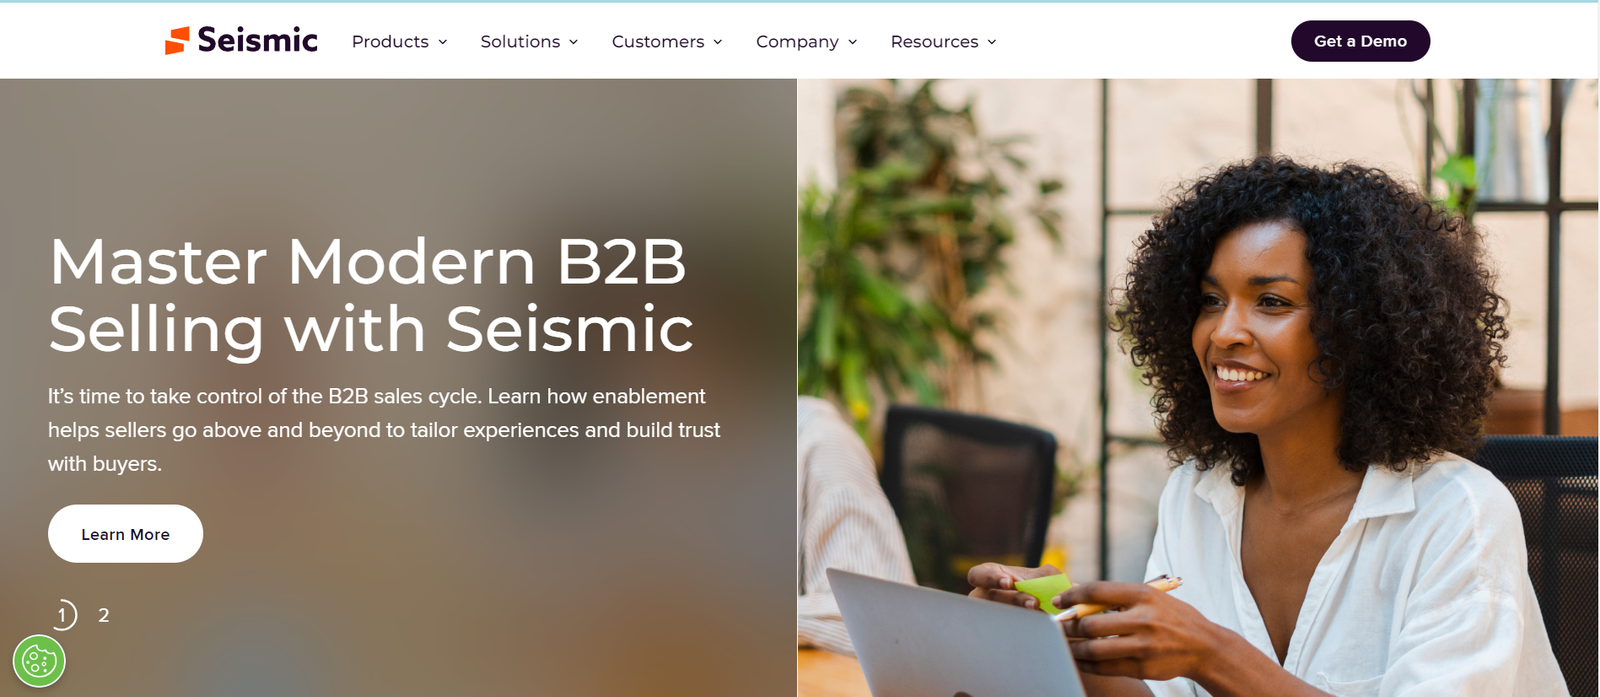Open the Company menu label
Image resolution: width=1600 pixels, height=697 pixels.
797,42
